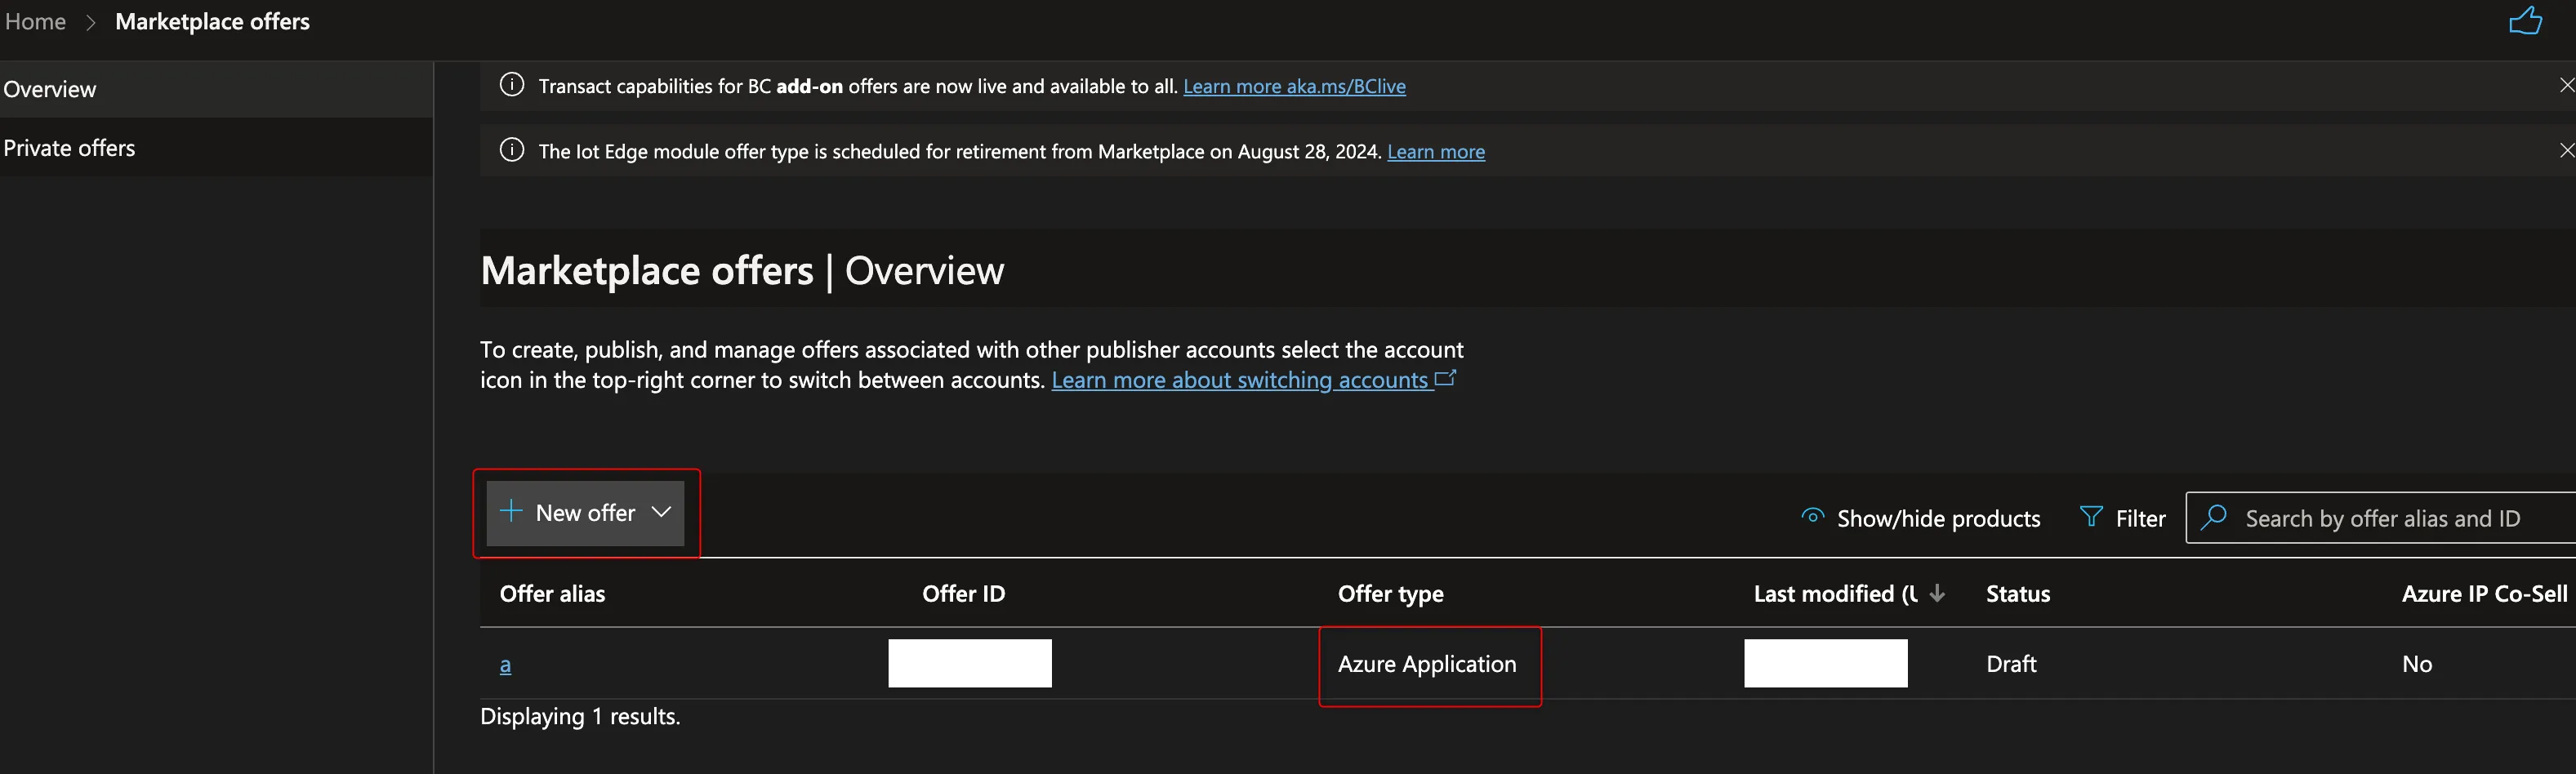Click the plus icon on New offer
The height and width of the screenshot is (774, 2576).
(x=511, y=512)
